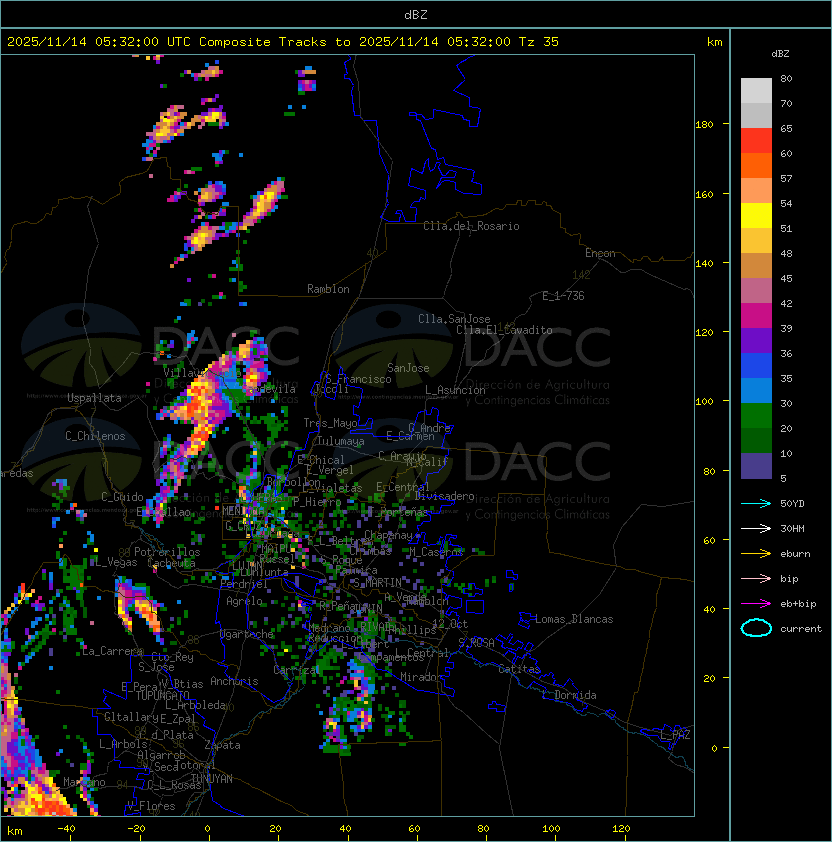Click the 'Potrerillos' map label
Image resolution: width=832 pixels, height=842 pixels.
coord(167,552)
